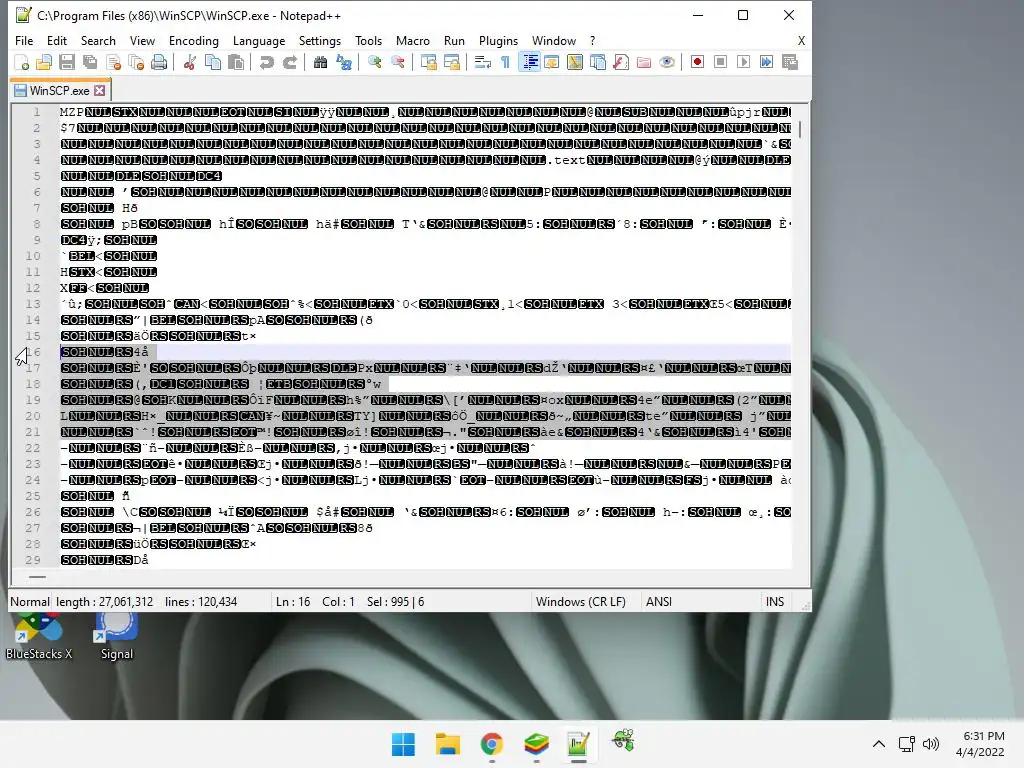Open Find with the binoculars icon
The image size is (1024, 768).
tap(320, 63)
